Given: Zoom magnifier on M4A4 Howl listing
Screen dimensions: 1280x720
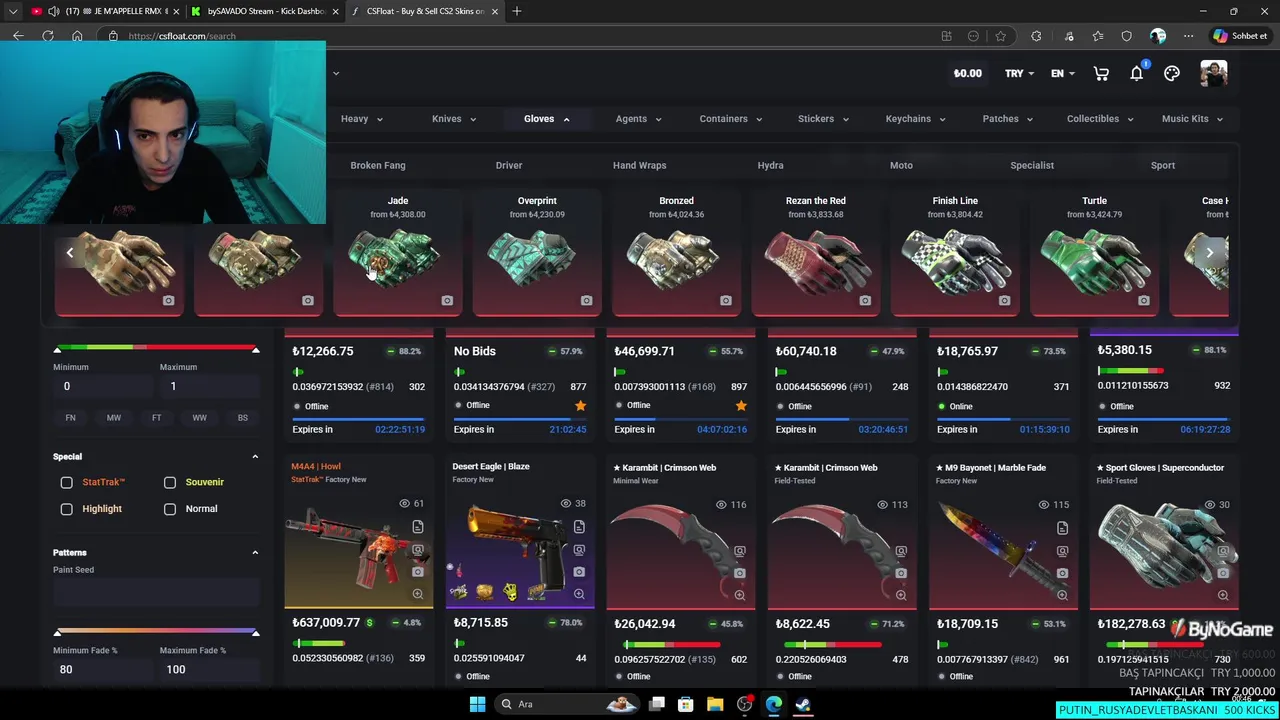Looking at the screenshot, I should coord(418,594).
